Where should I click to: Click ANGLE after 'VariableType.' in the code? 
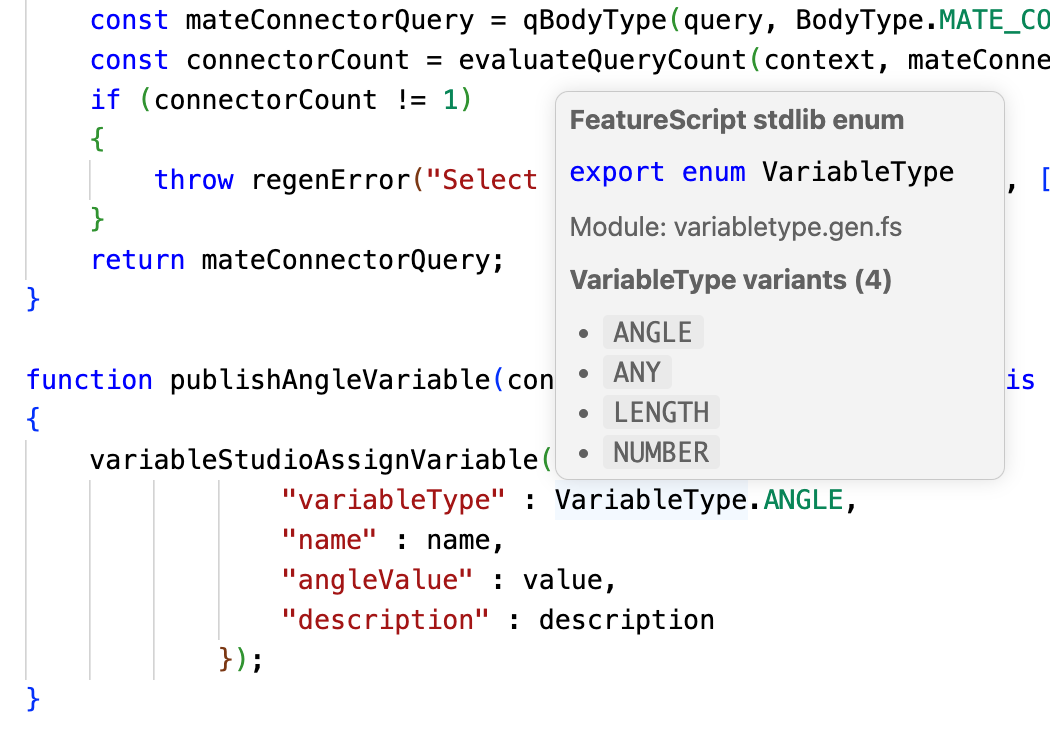click(803, 500)
